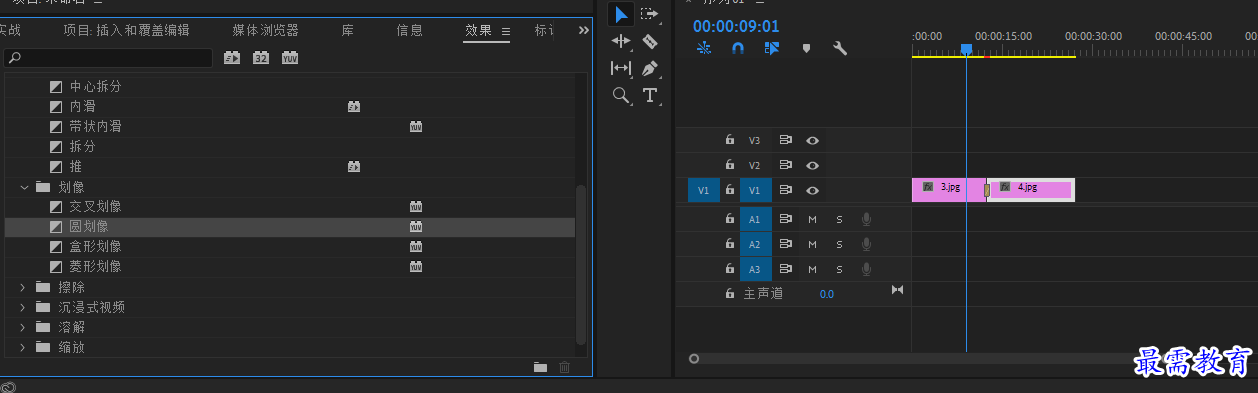1258x393 pixels.
Task: Select the 效果 tab
Action: tap(479, 30)
